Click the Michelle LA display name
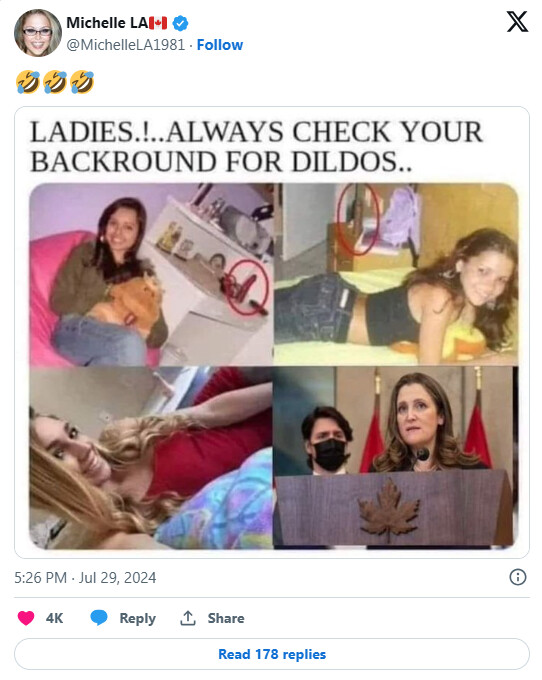This screenshot has width=542, height=680. tap(107, 23)
